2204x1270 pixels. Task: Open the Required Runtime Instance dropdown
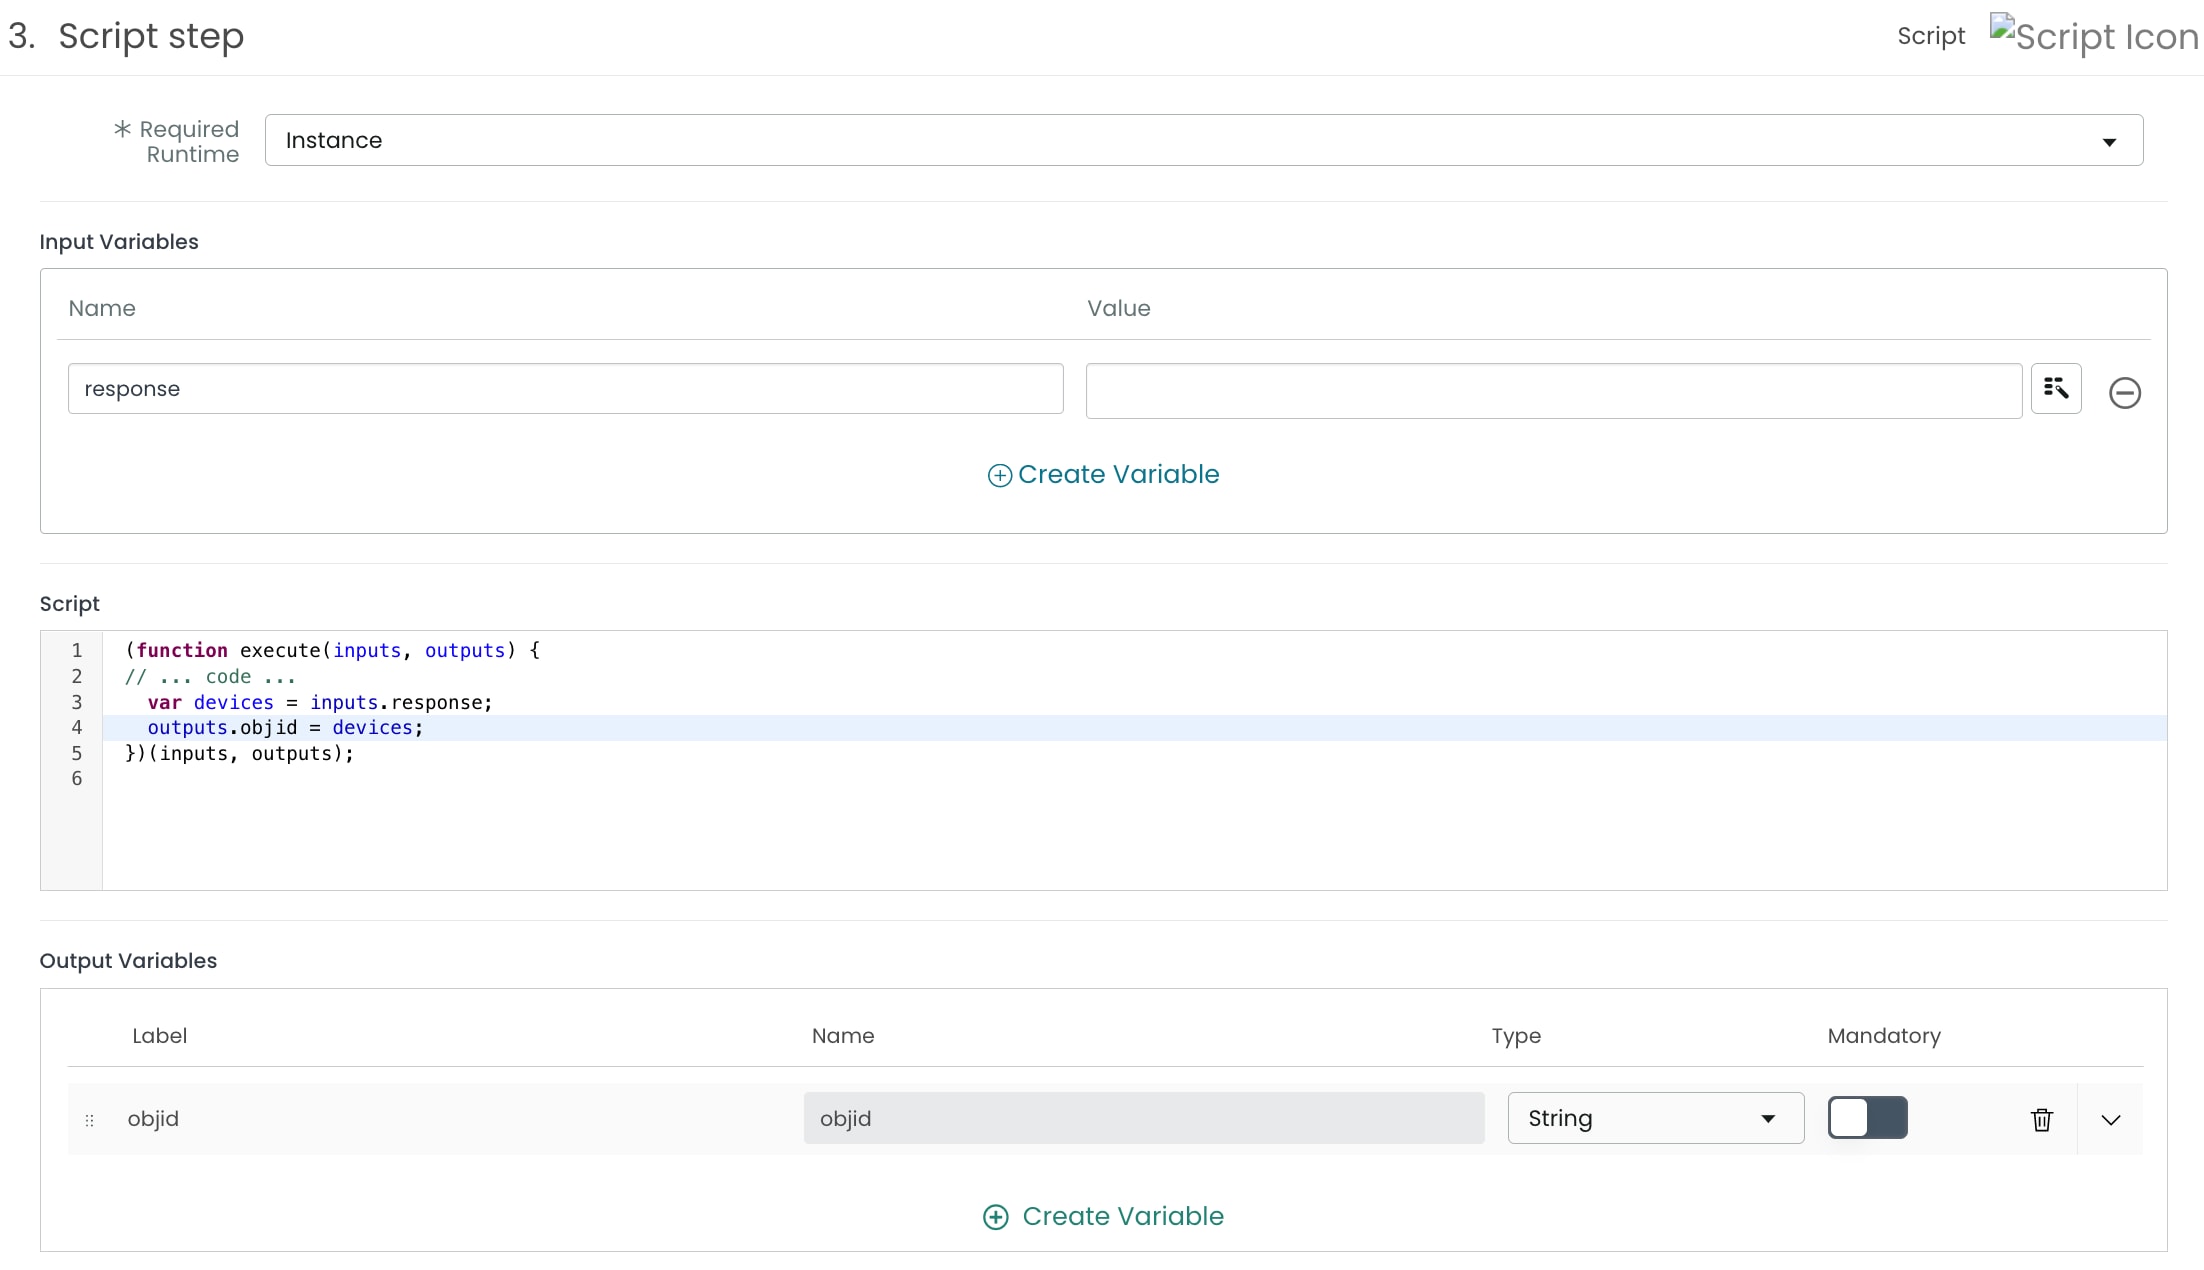1200,140
